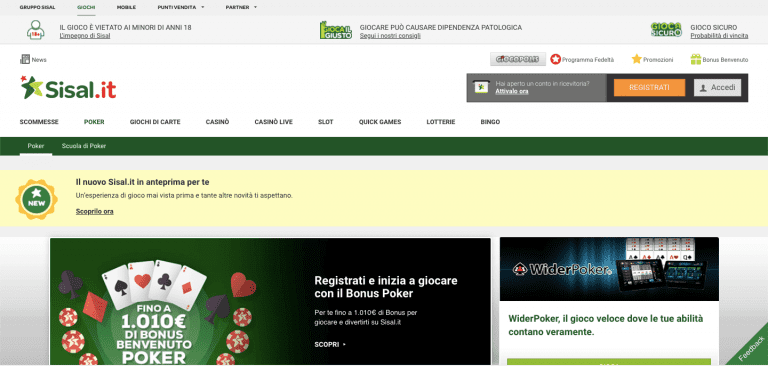Click the ricevitoria account icon
This screenshot has width=768, height=366.
tap(481, 87)
